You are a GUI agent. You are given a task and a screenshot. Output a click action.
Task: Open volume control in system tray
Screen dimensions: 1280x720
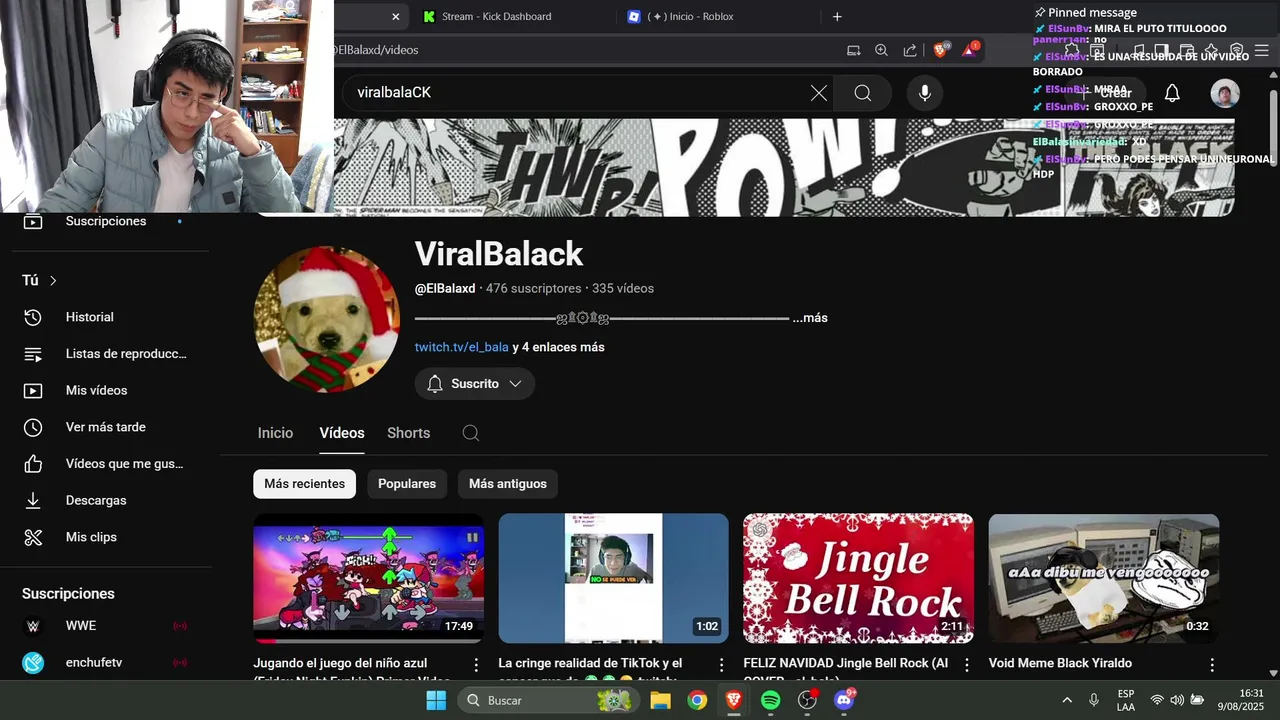(x=1177, y=700)
